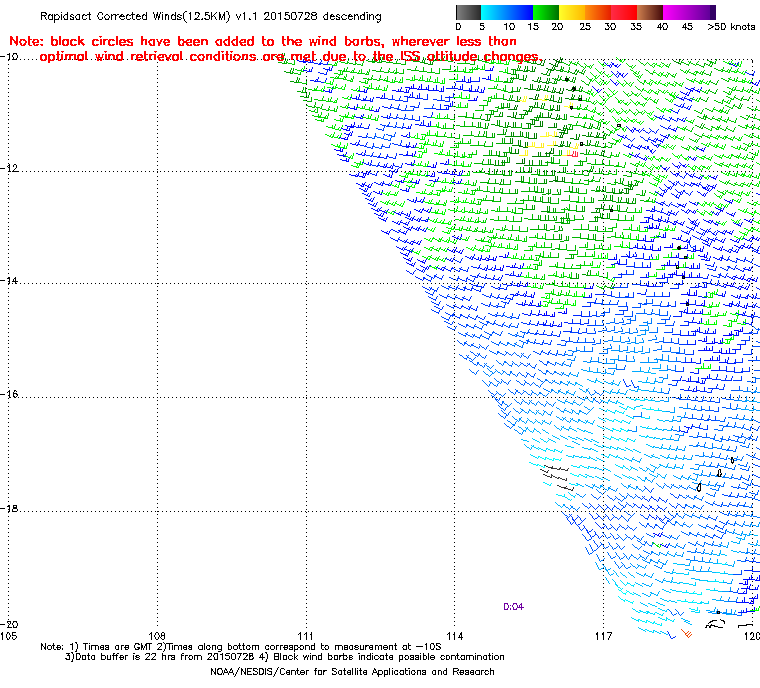
Task: Click the '108' longitude axis label
Action: click(157, 636)
